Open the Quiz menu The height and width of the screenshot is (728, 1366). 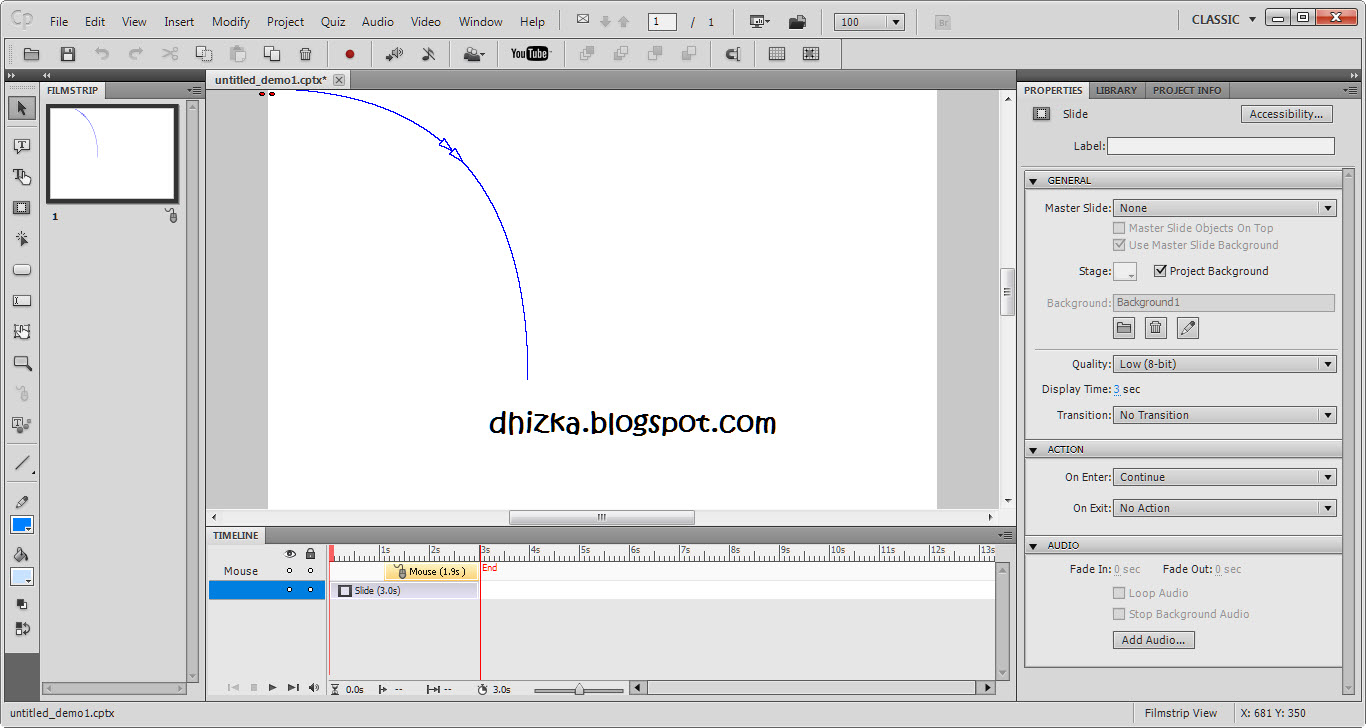[333, 21]
